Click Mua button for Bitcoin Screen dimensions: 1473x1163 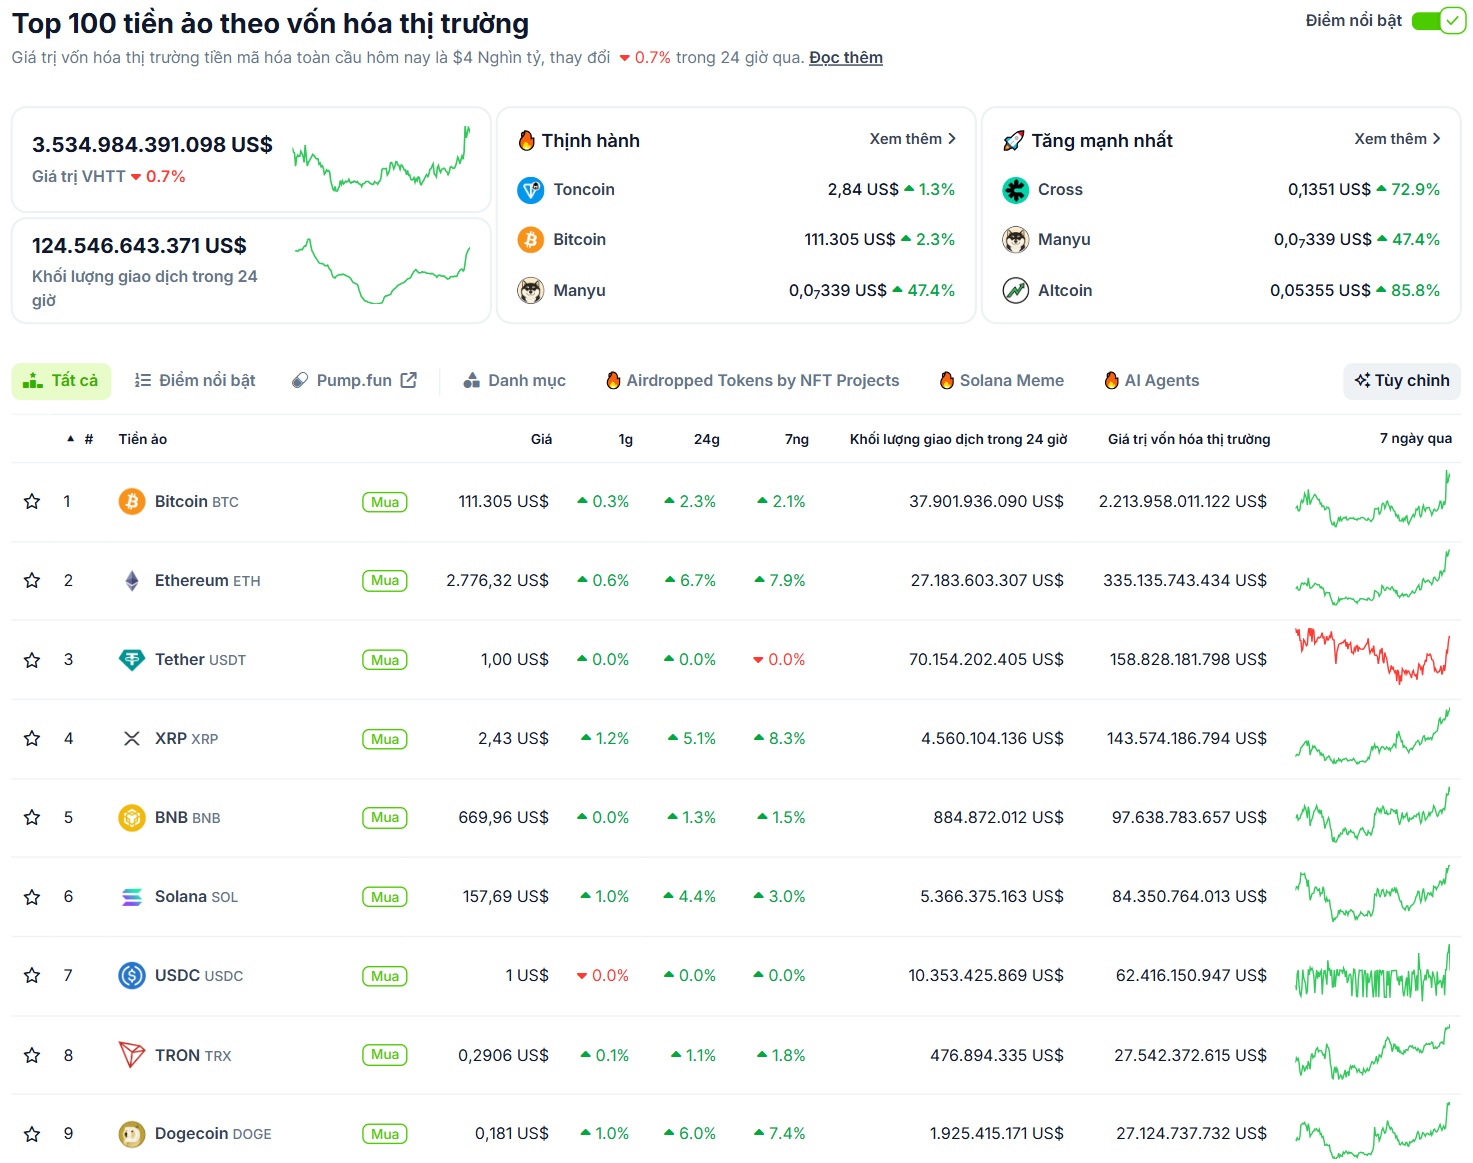click(385, 502)
